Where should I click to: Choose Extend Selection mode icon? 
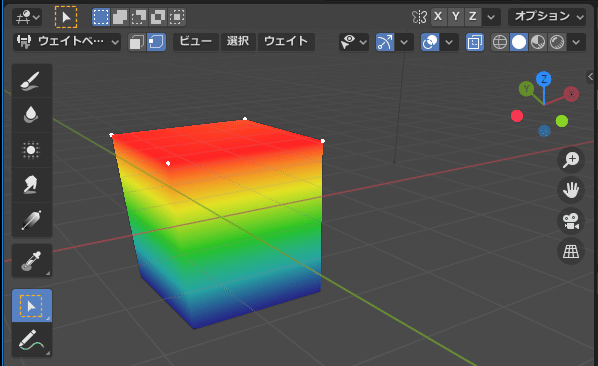click(x=120, y=17)
